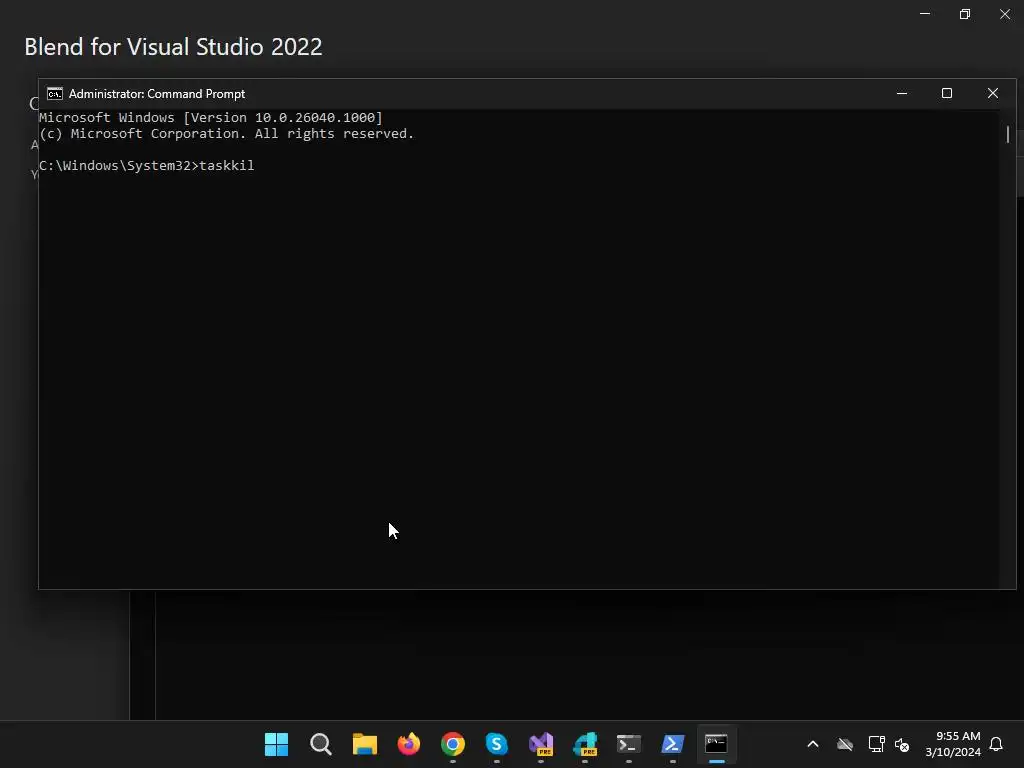Launch Firefox from the taskbar

pos(409,744)
